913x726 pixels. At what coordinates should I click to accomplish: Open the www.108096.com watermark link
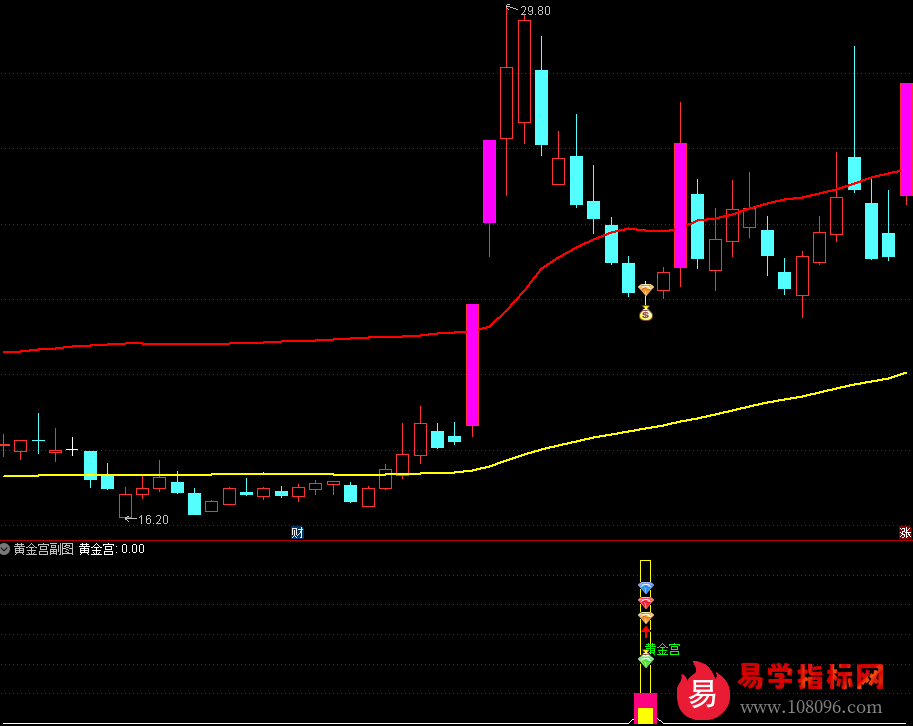(811, 708)
